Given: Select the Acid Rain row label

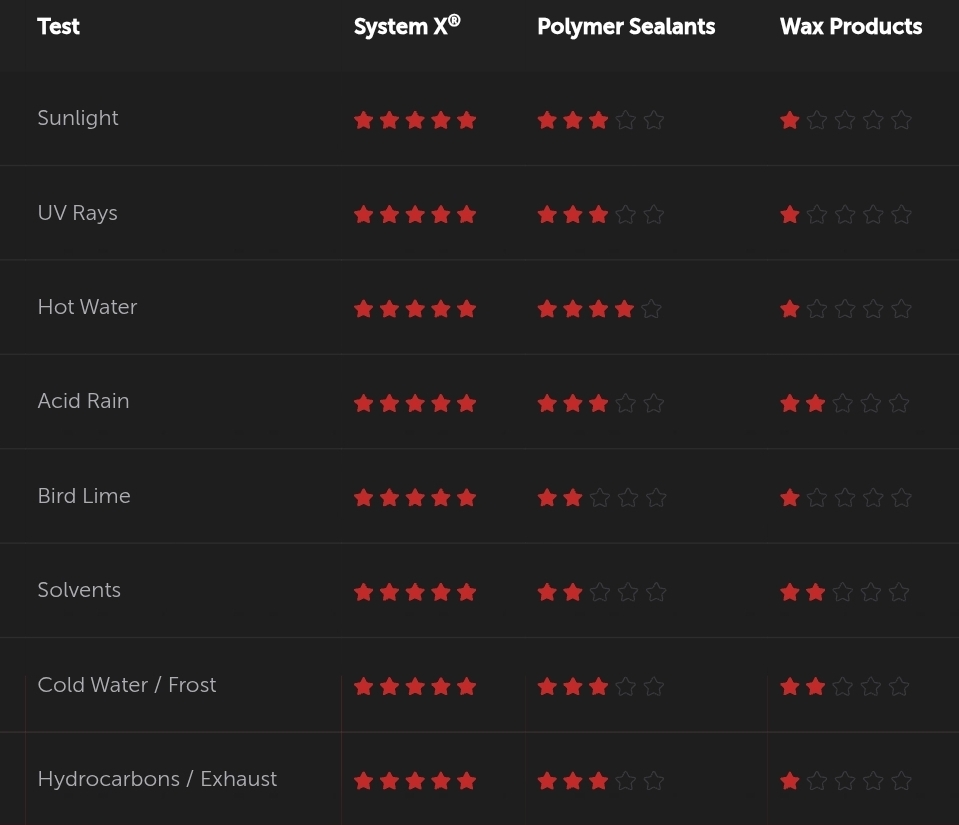Looking at the screenshot, I should coord(83,401).
